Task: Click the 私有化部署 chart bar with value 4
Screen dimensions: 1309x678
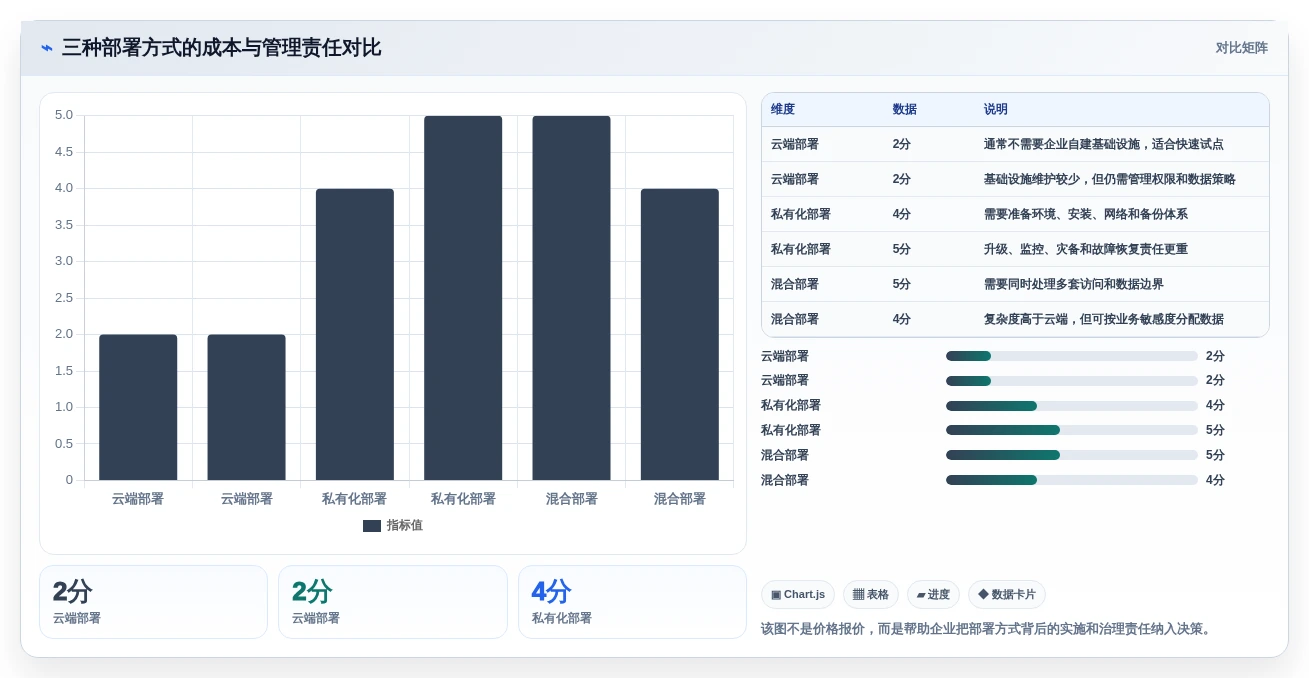Action: [x=355, y=334]
